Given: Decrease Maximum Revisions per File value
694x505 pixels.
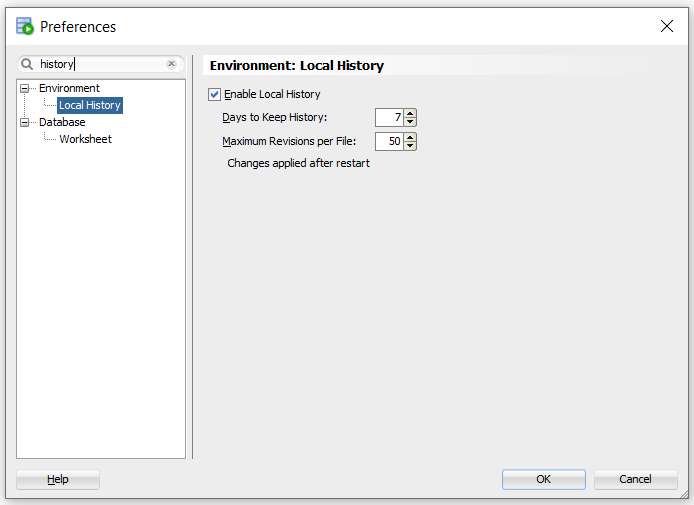Looking at the screenshot, I should [x=410, y=146].
